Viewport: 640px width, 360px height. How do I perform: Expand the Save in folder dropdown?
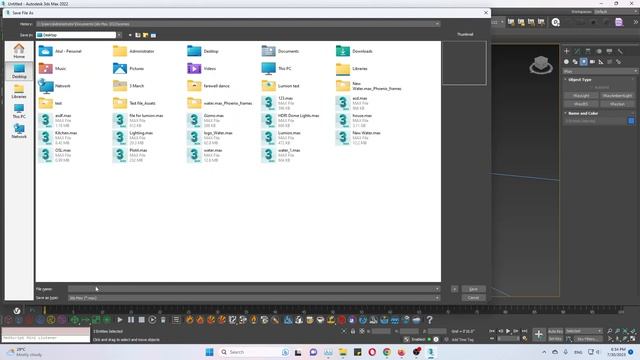coord(119,35)
